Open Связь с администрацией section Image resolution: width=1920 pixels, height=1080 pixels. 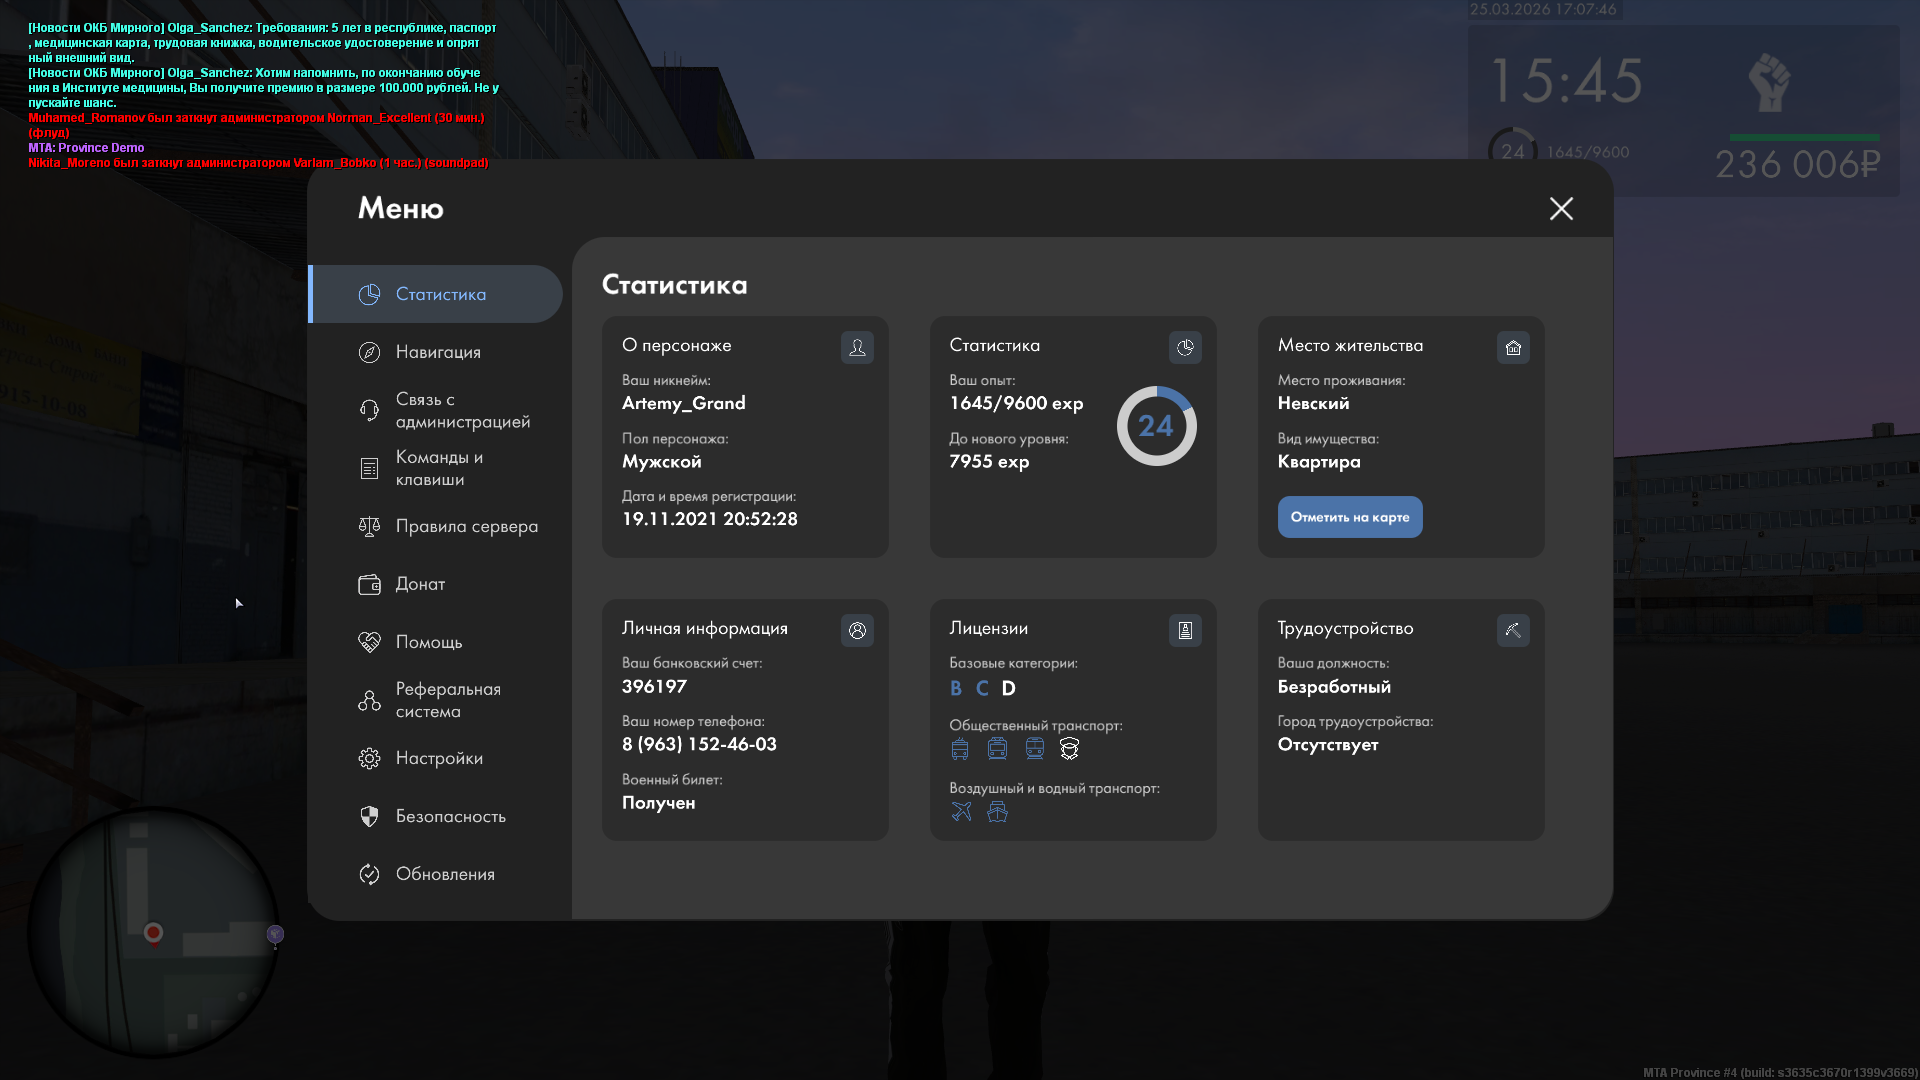point(462,410)
